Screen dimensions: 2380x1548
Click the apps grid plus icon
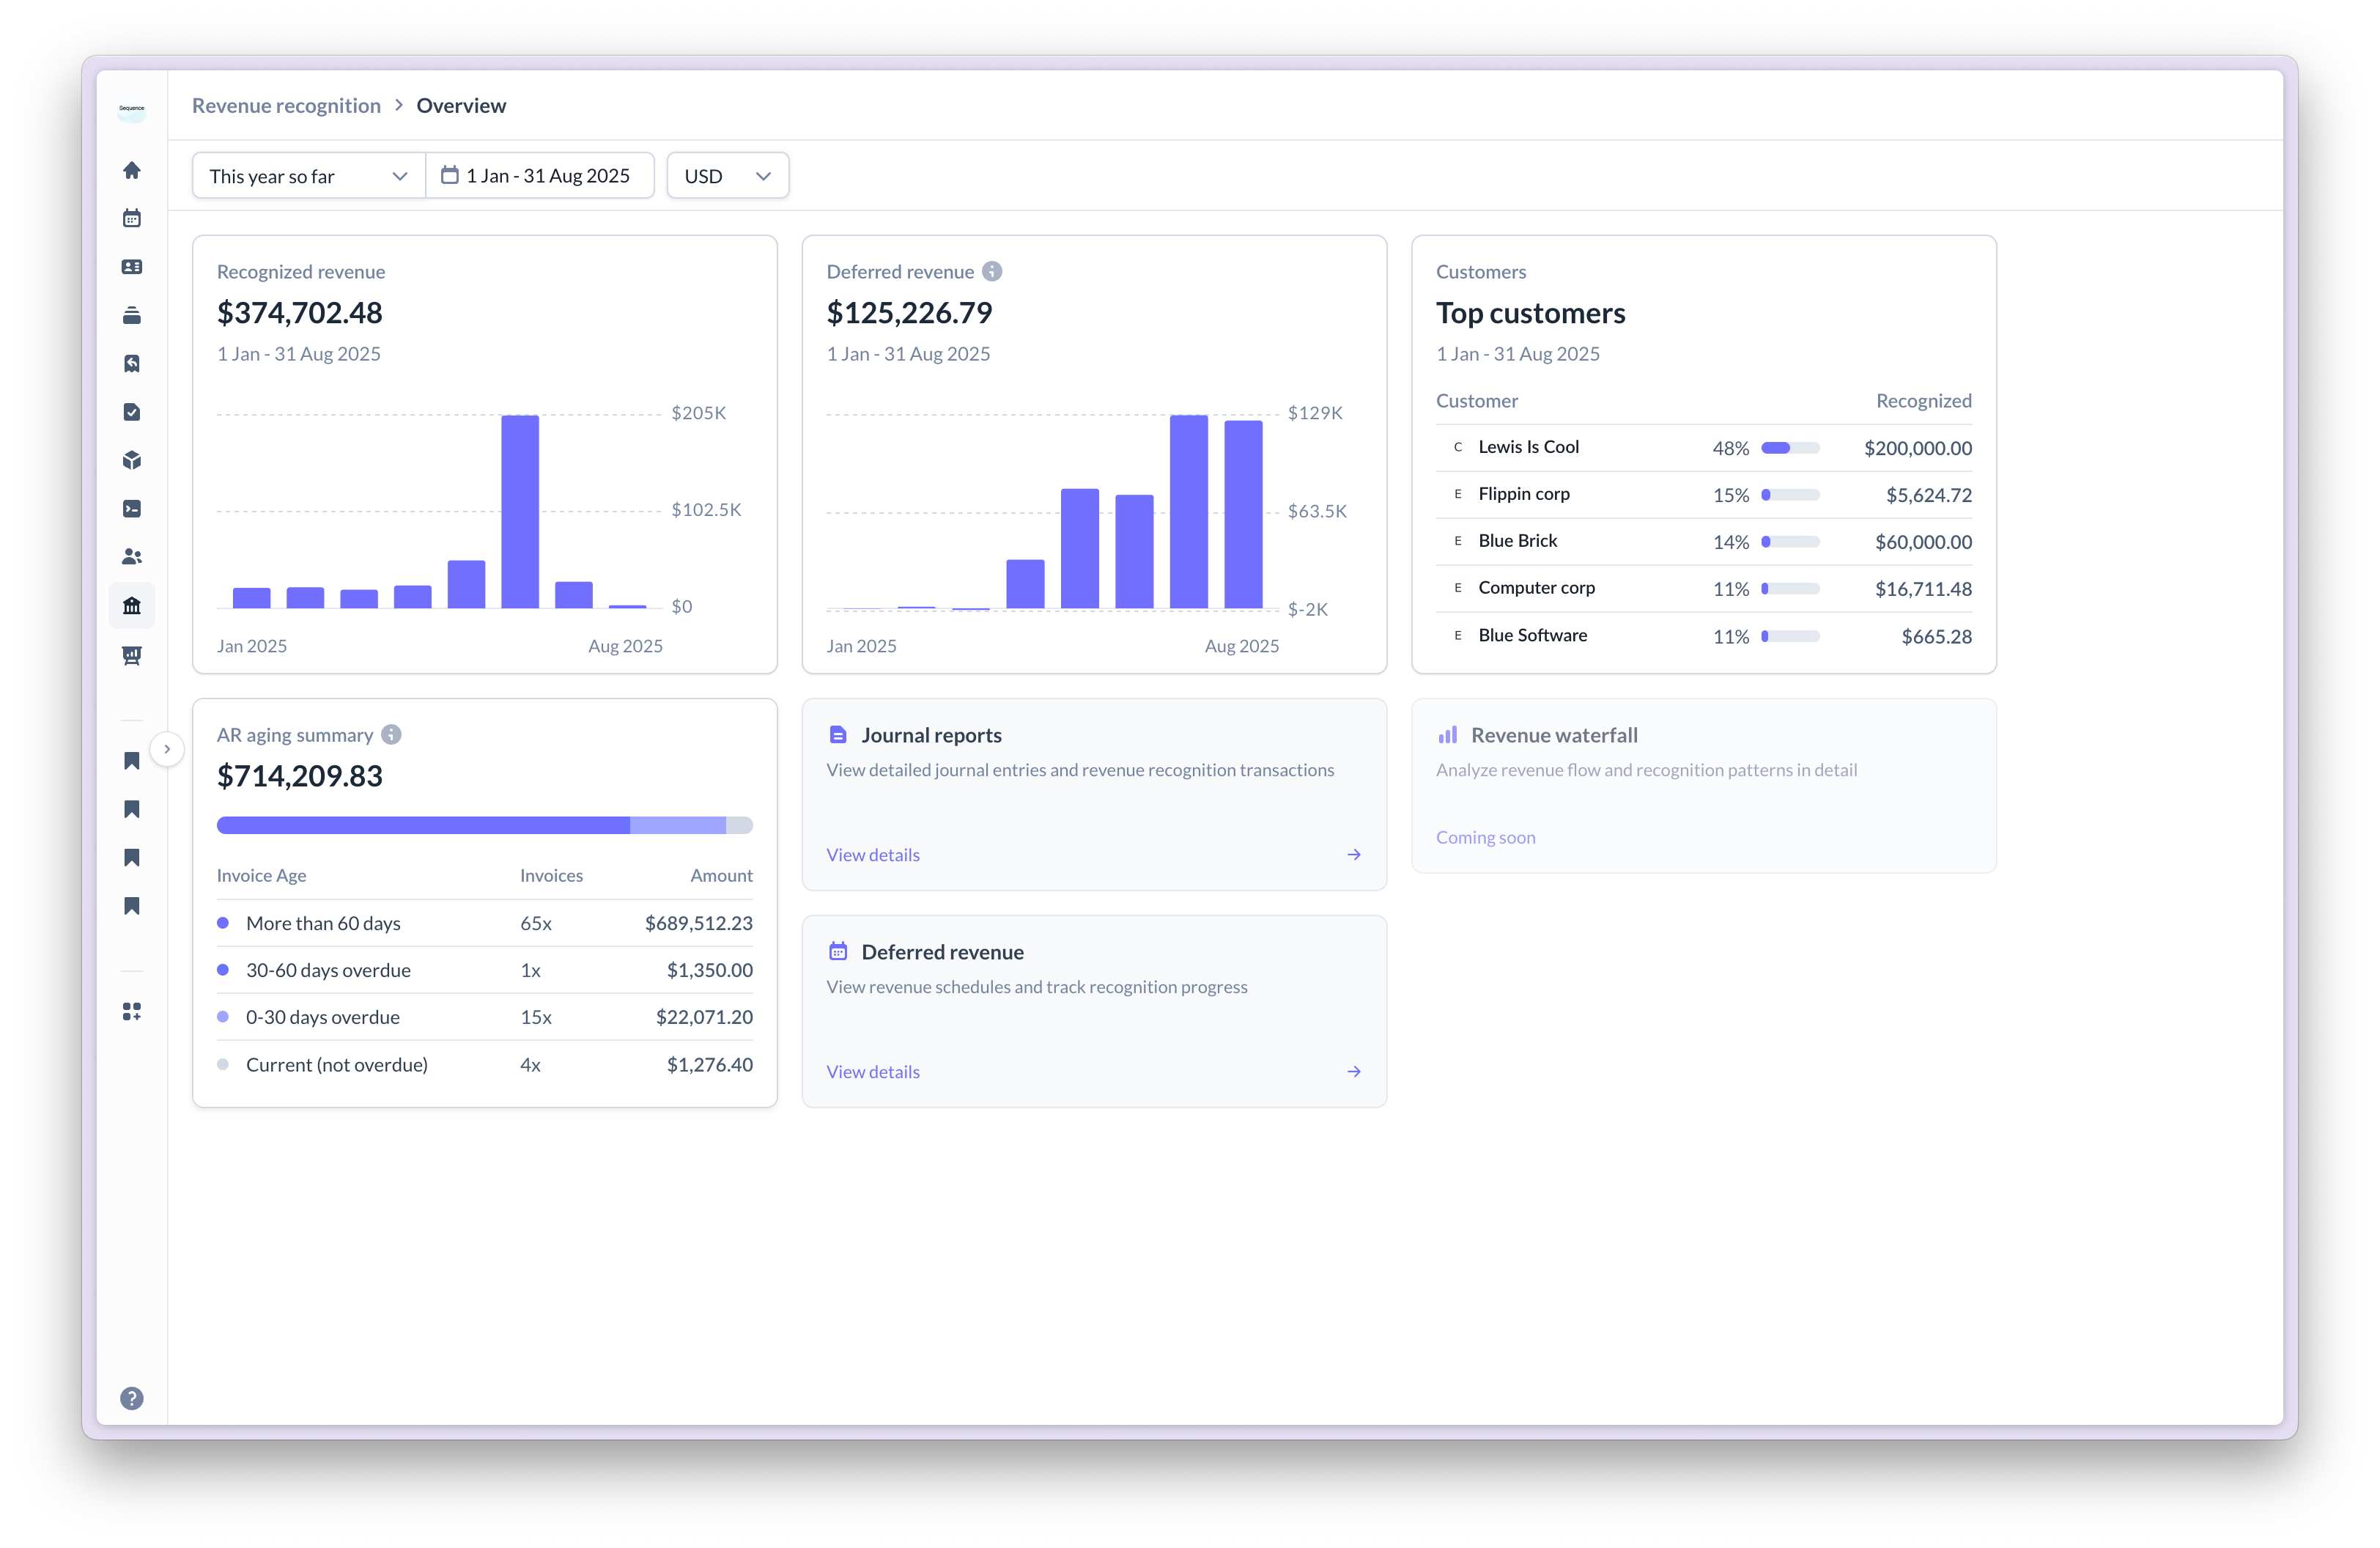(x=131, y=1012)
